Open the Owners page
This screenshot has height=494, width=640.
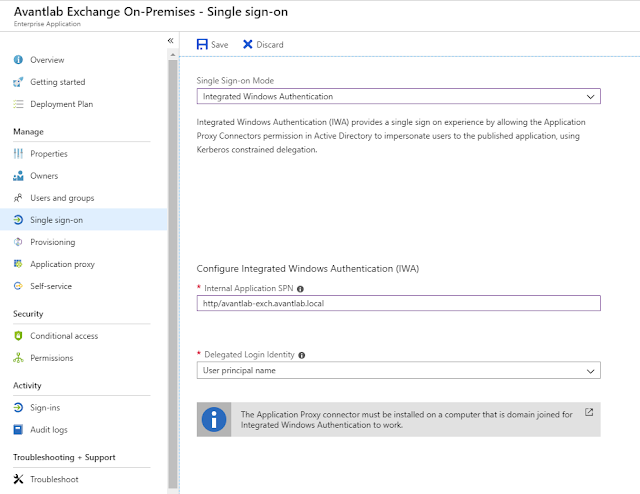tap(83, 176)
